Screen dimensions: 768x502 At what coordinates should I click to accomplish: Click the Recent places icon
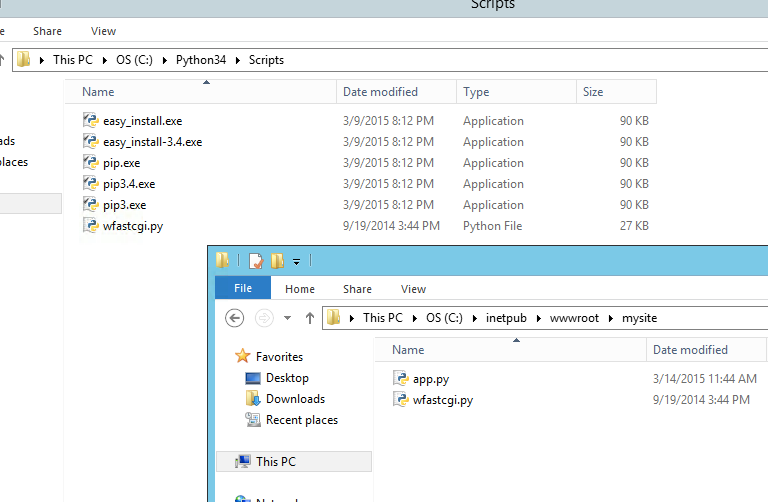pos(253,420)
